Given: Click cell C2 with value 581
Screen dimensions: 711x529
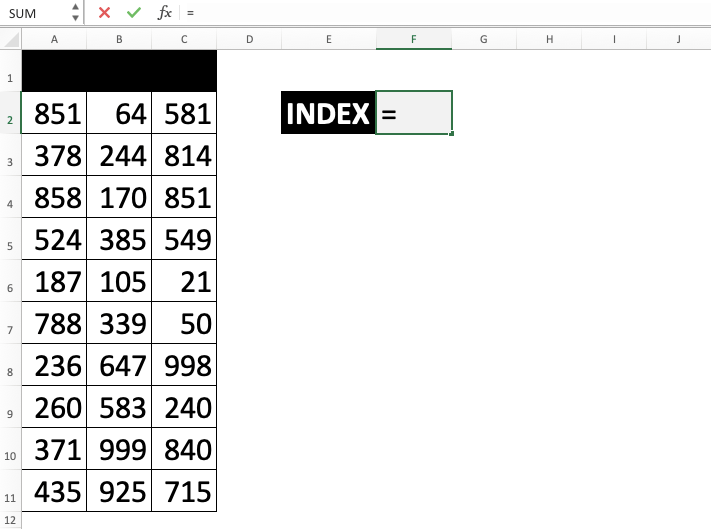Looking at the screenshot, I should click(184, 113).
